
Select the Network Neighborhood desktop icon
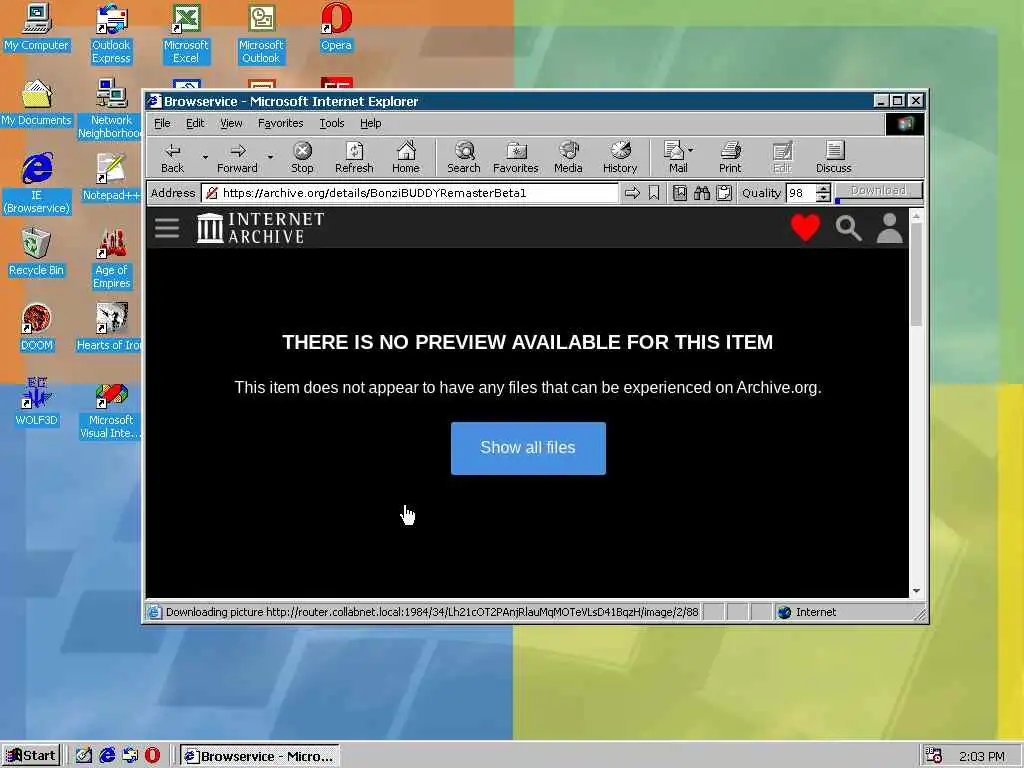[111, 108]
